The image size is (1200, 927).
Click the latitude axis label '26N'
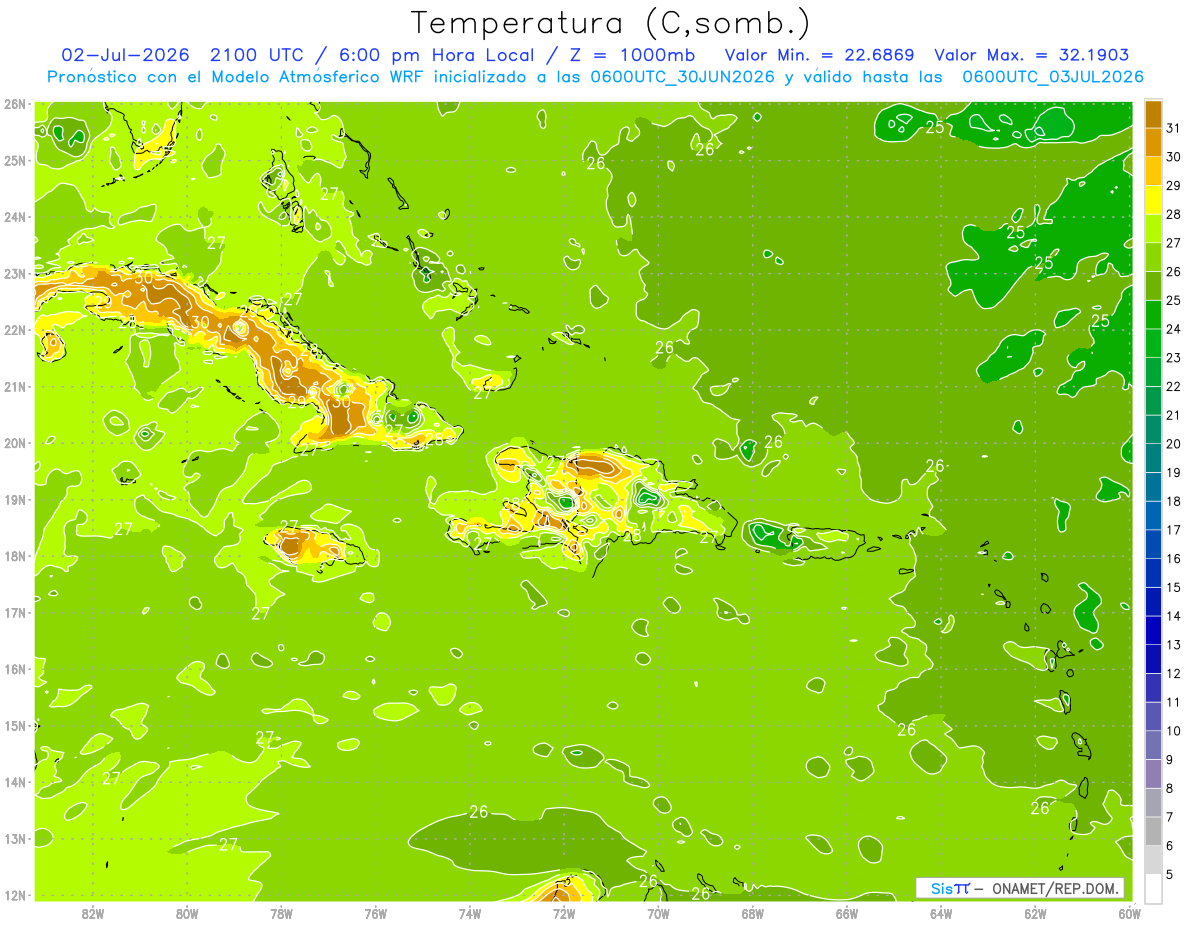[15, 104]
